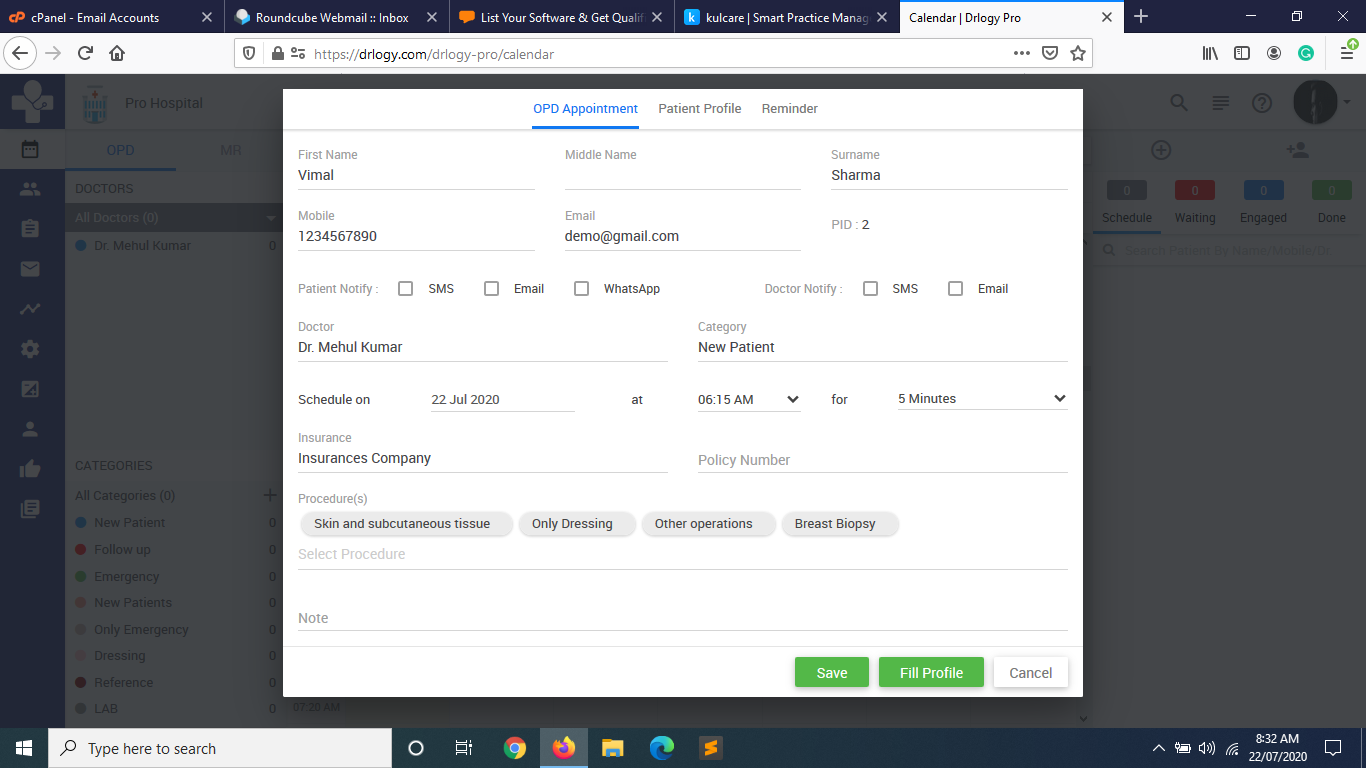Screen dimensions: 1366x768
Task: Select the Patients icon in the left sidebar
Action: click(x=32, y=188)
